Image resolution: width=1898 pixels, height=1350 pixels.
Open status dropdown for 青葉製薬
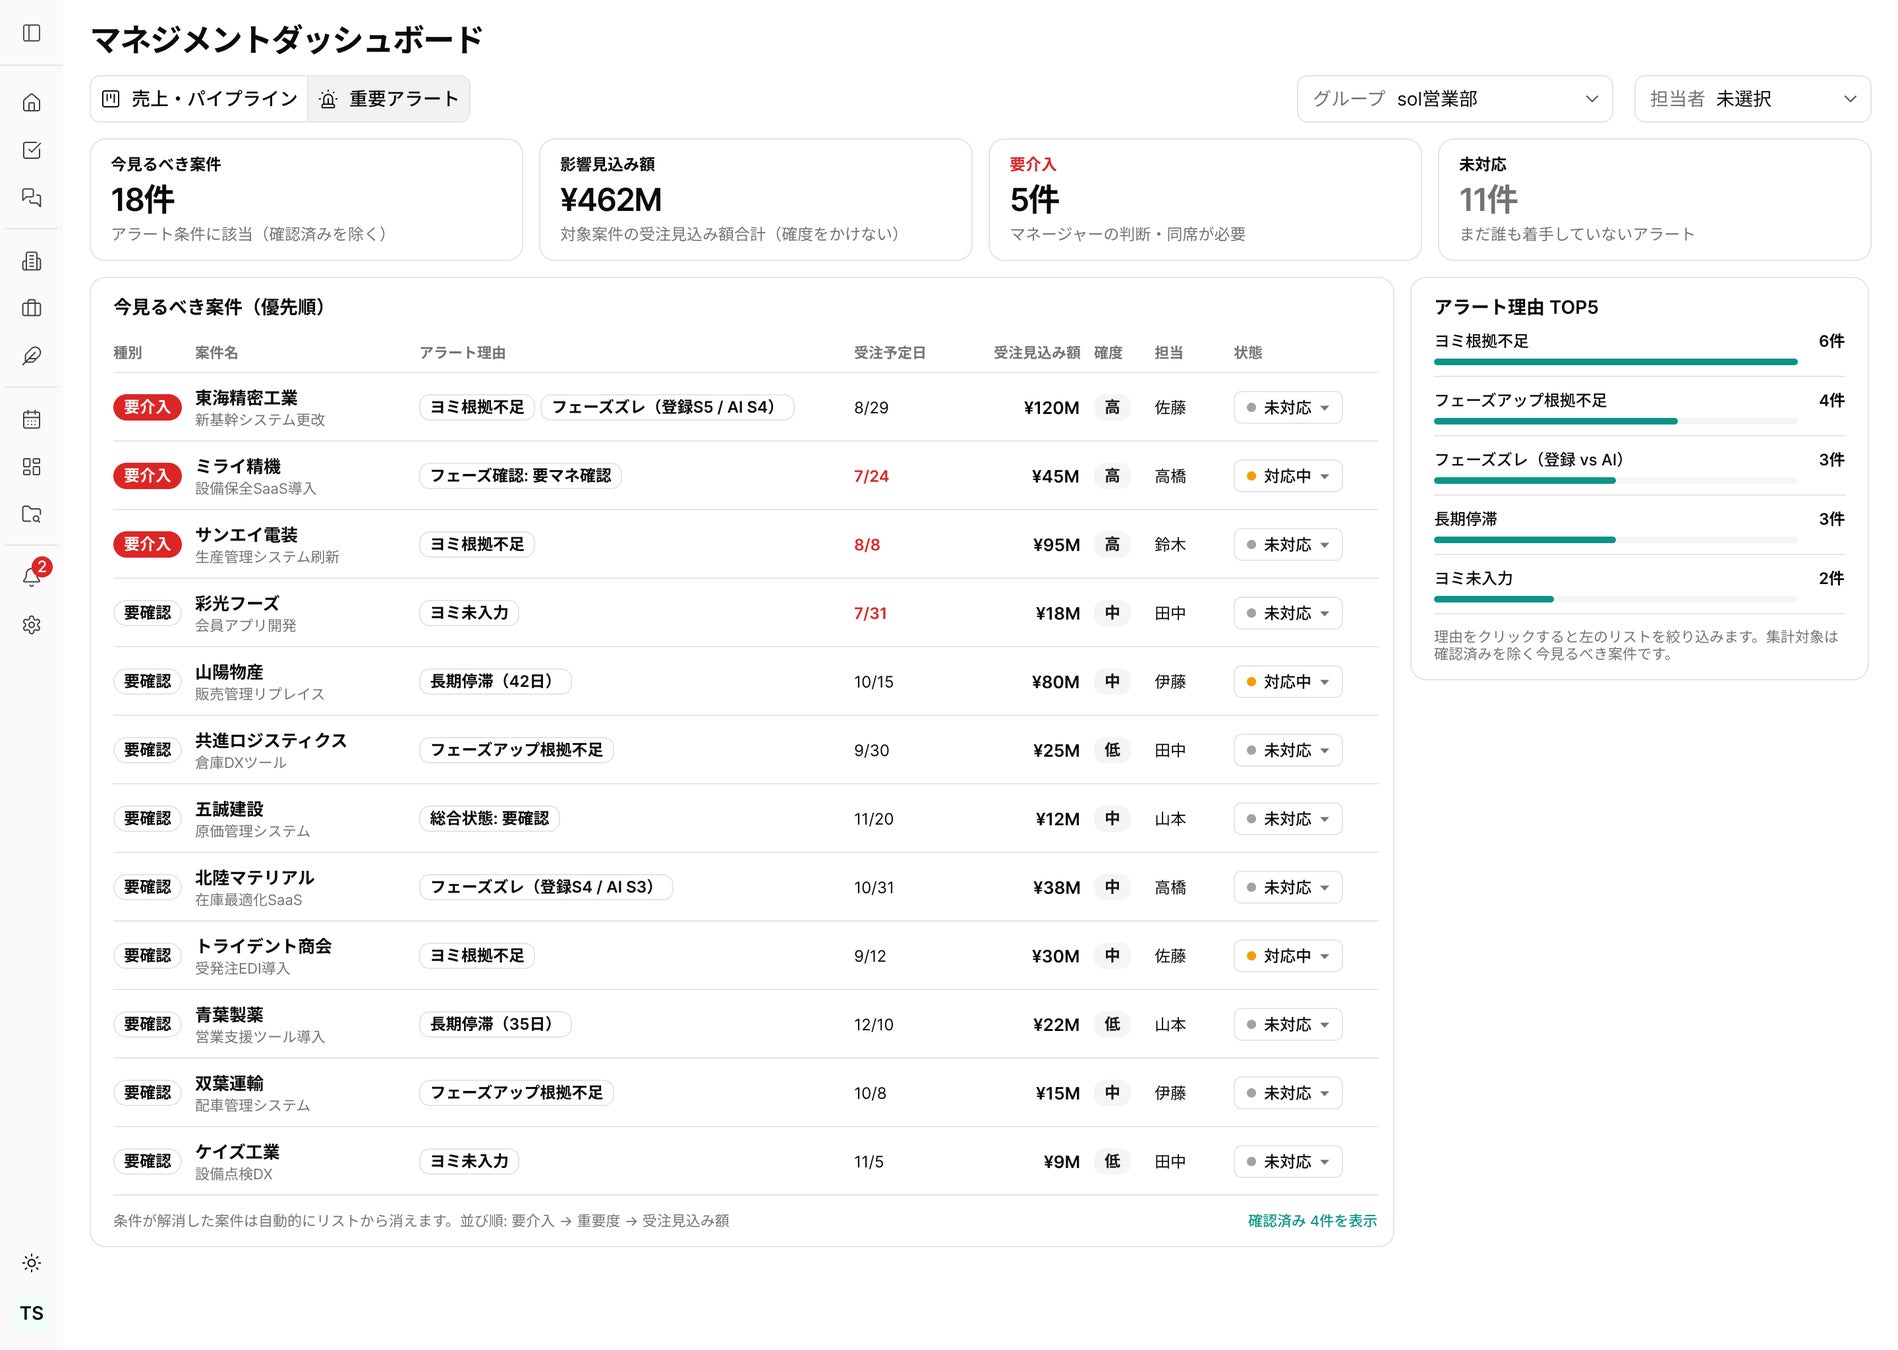(x=1288, y=1024)
